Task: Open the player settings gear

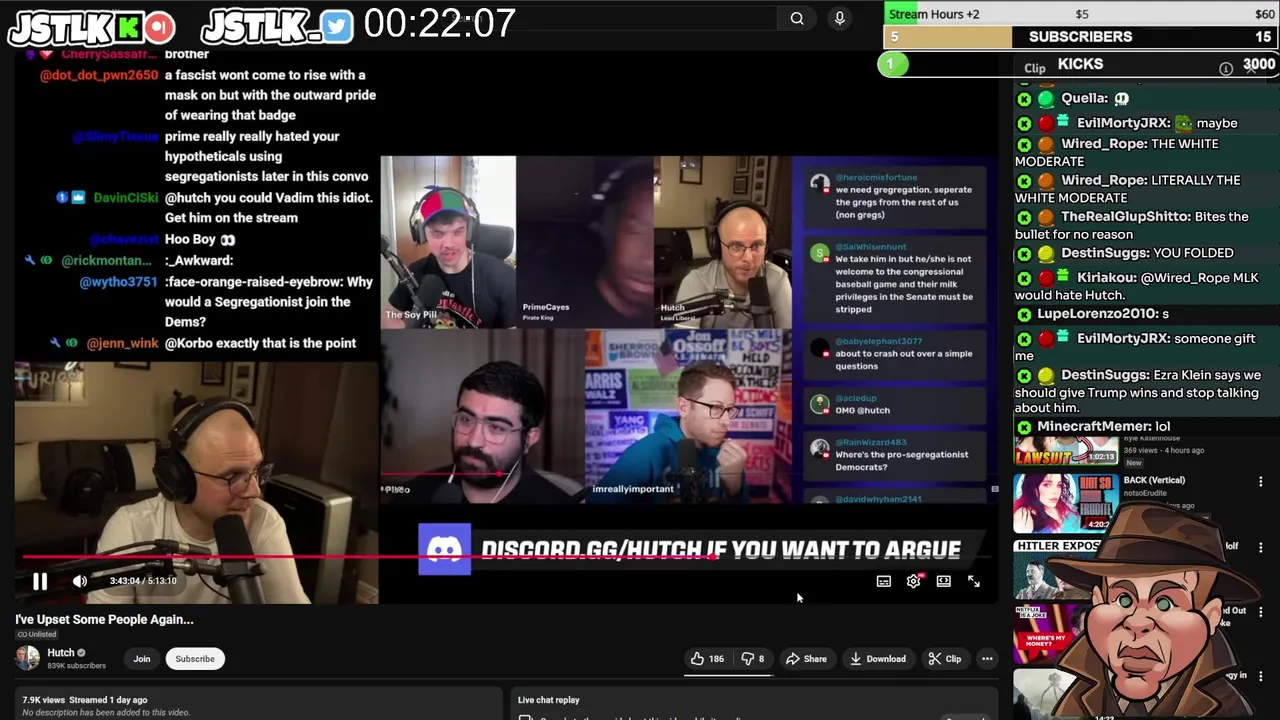Action: pos(914,581)
